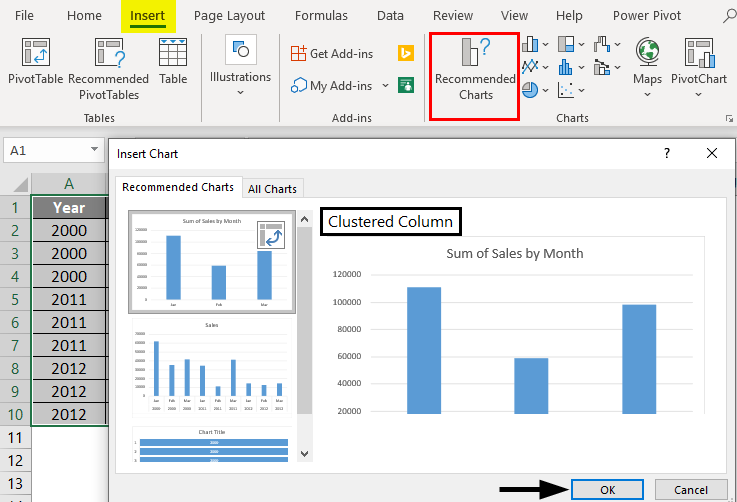
Task: Insert a line or area chart
Action: tap(530, 67)
